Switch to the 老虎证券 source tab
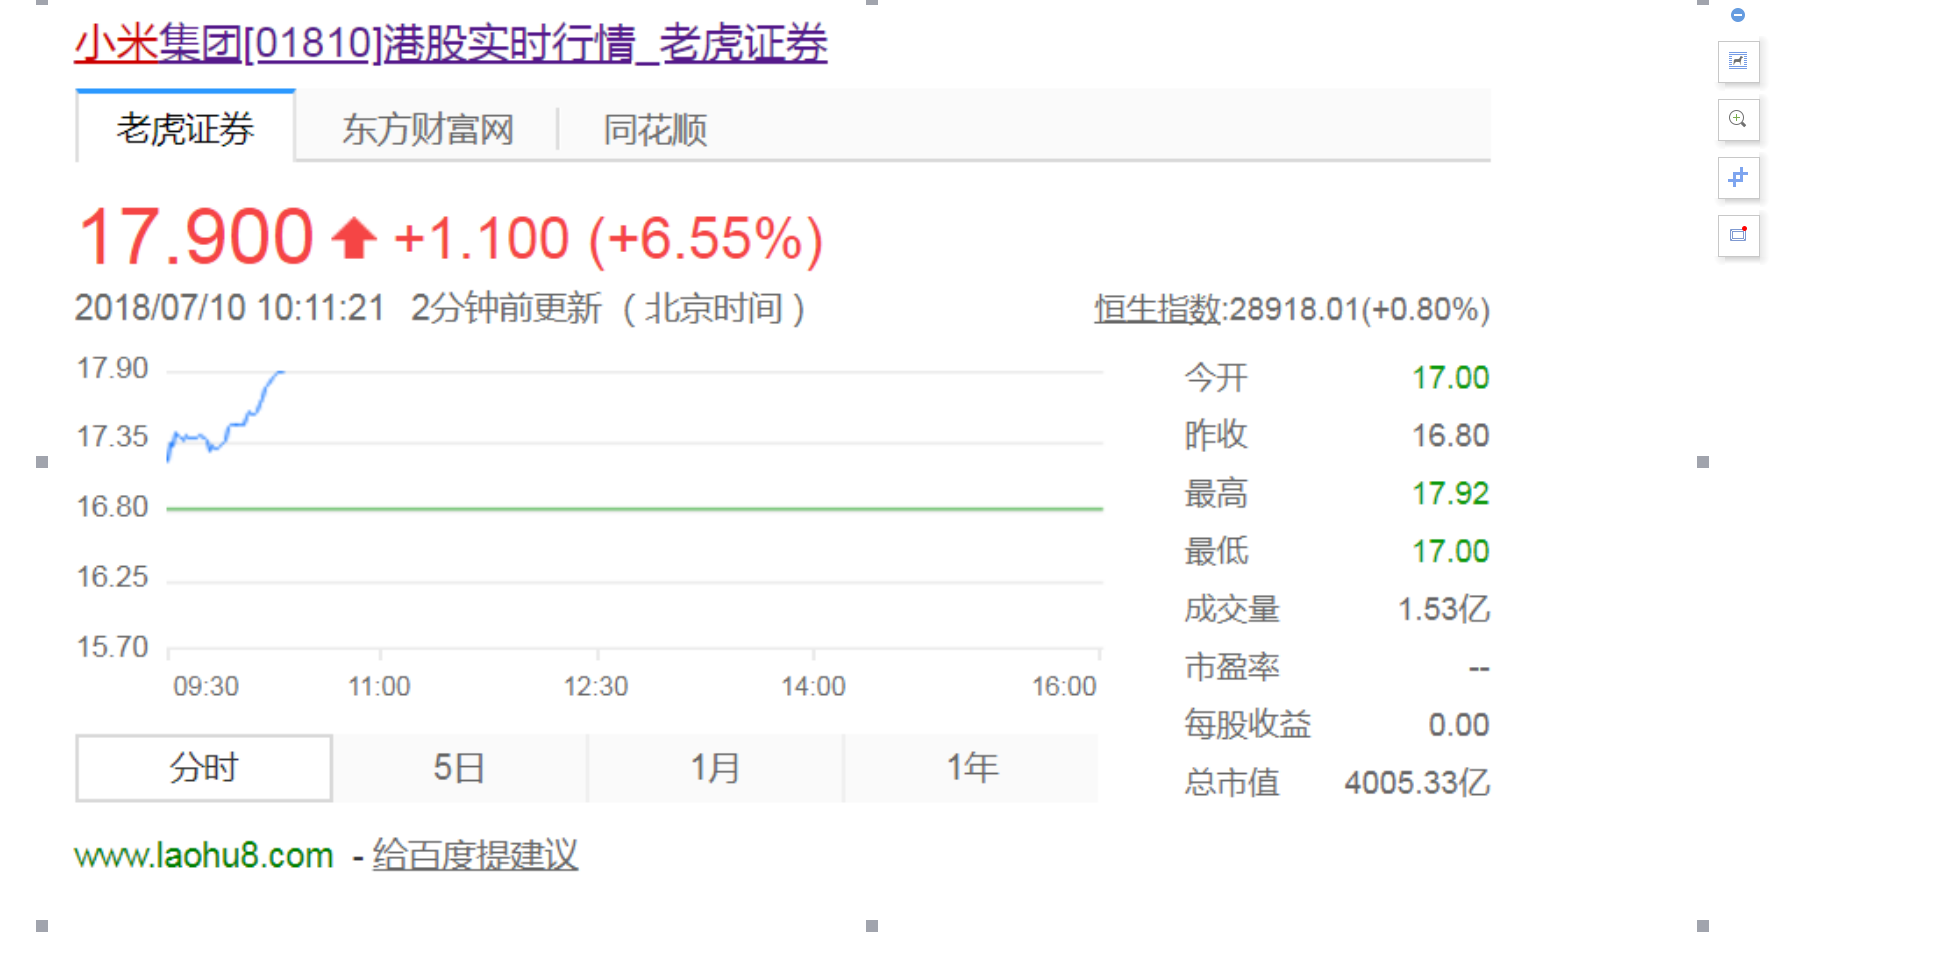1947x967 pixels. (185, 128)
